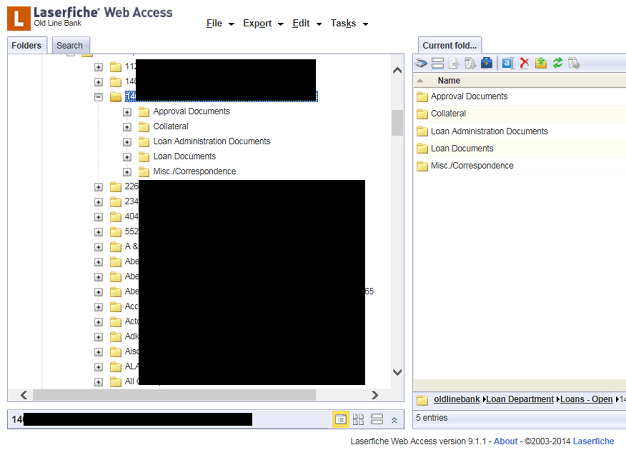This screenshot has height=450, width=626.
Task: Select Misc./Correspondence label in the folder tree
Action: [194, 172]
